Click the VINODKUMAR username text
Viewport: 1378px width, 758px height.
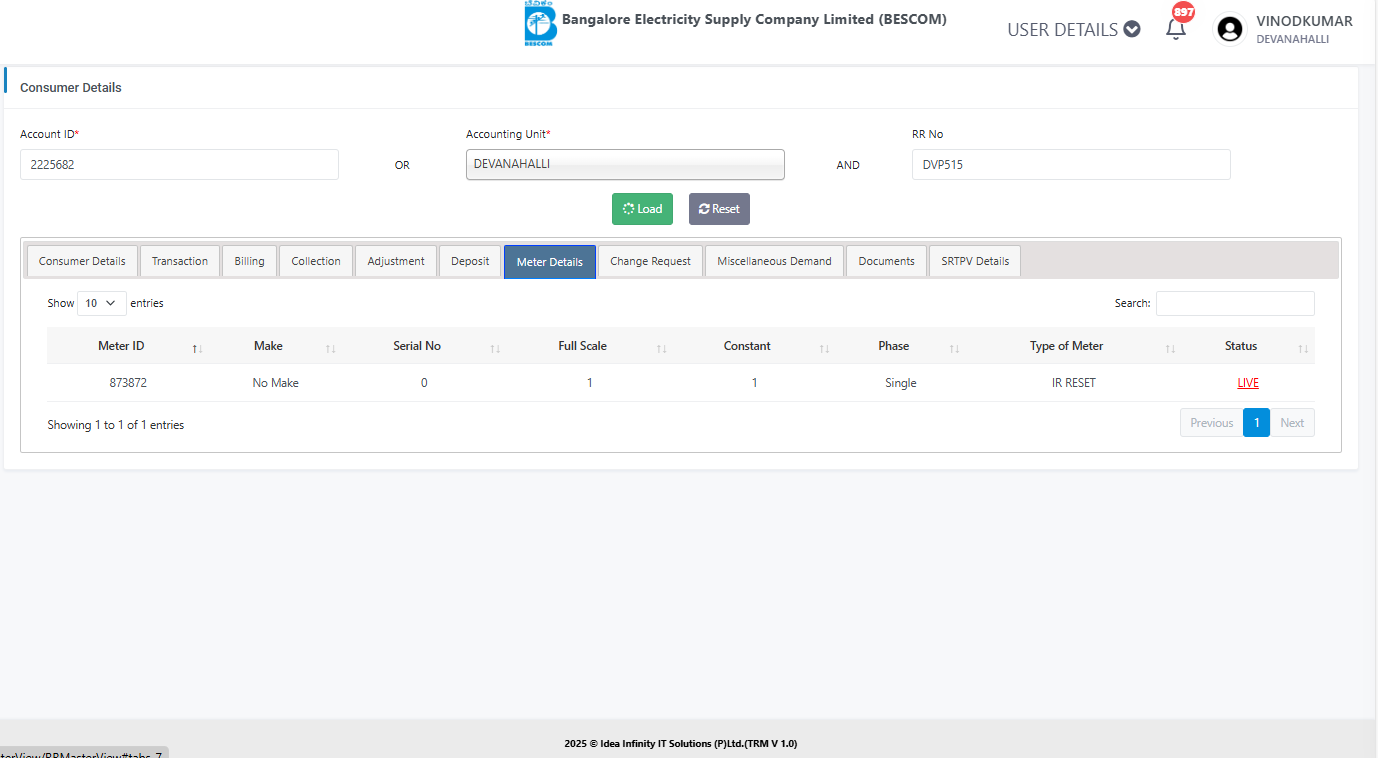click(1304, 21)
